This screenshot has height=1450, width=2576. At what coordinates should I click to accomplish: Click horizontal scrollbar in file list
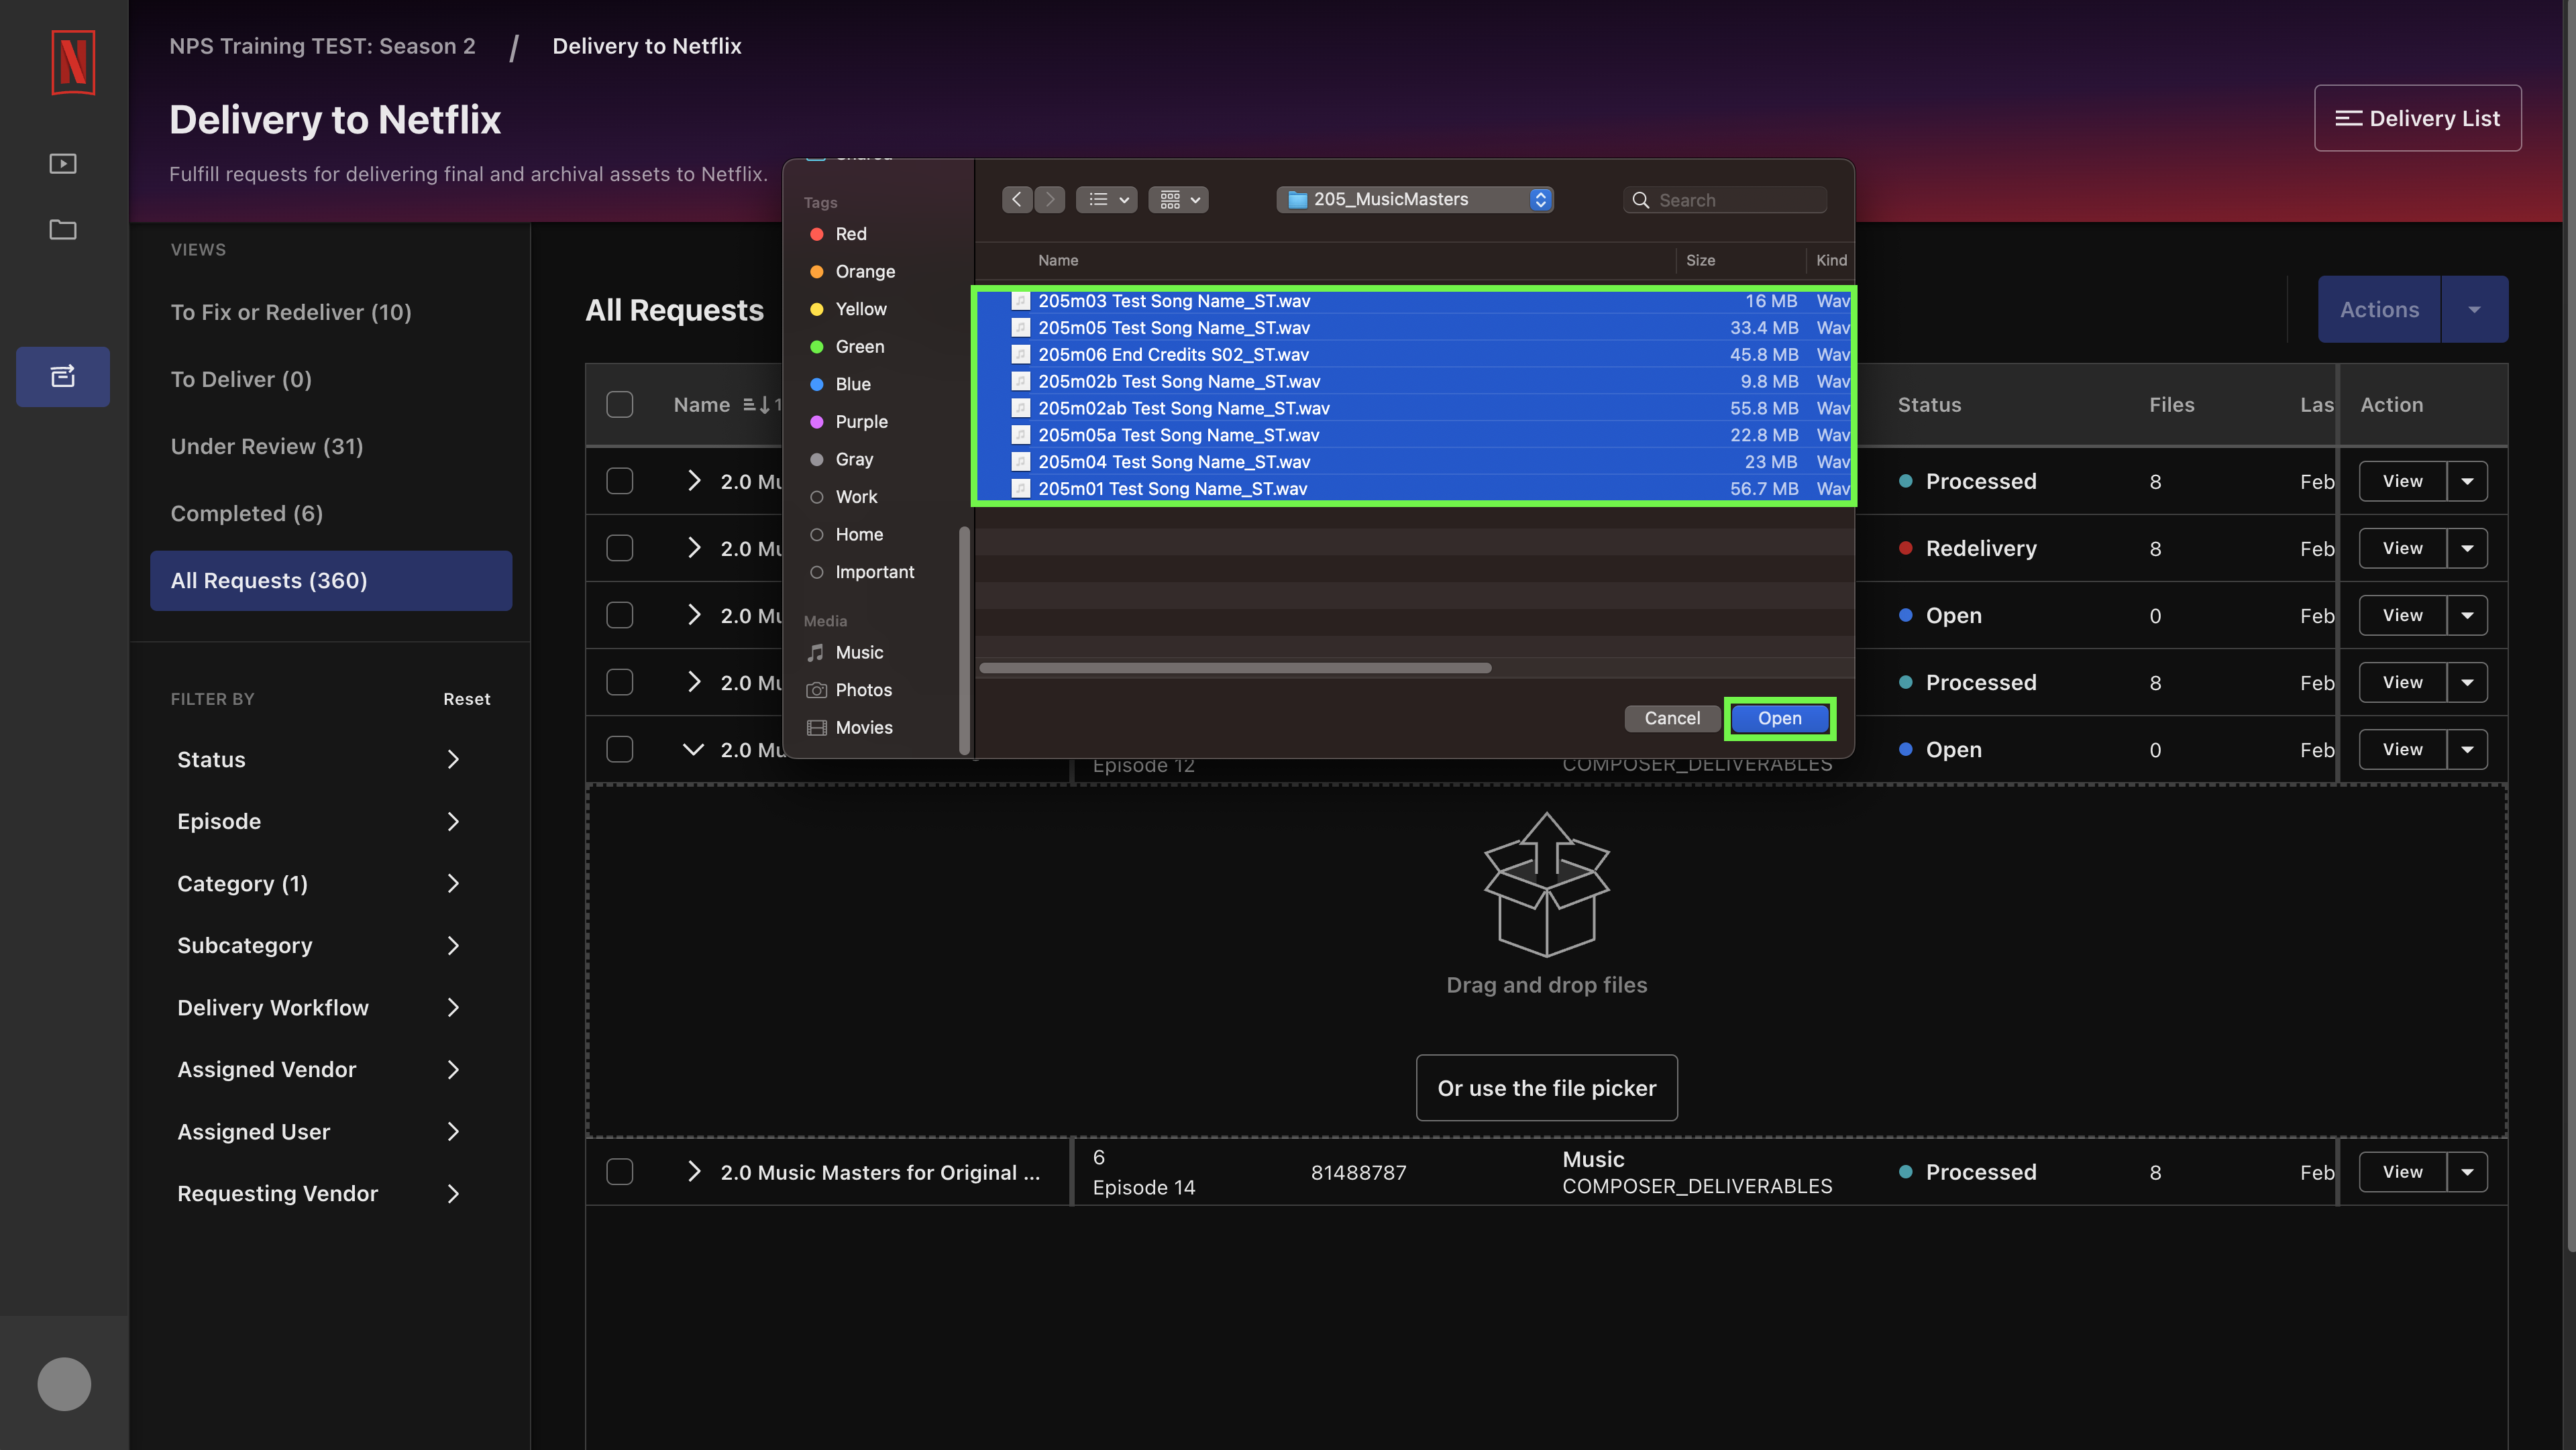1235,668
